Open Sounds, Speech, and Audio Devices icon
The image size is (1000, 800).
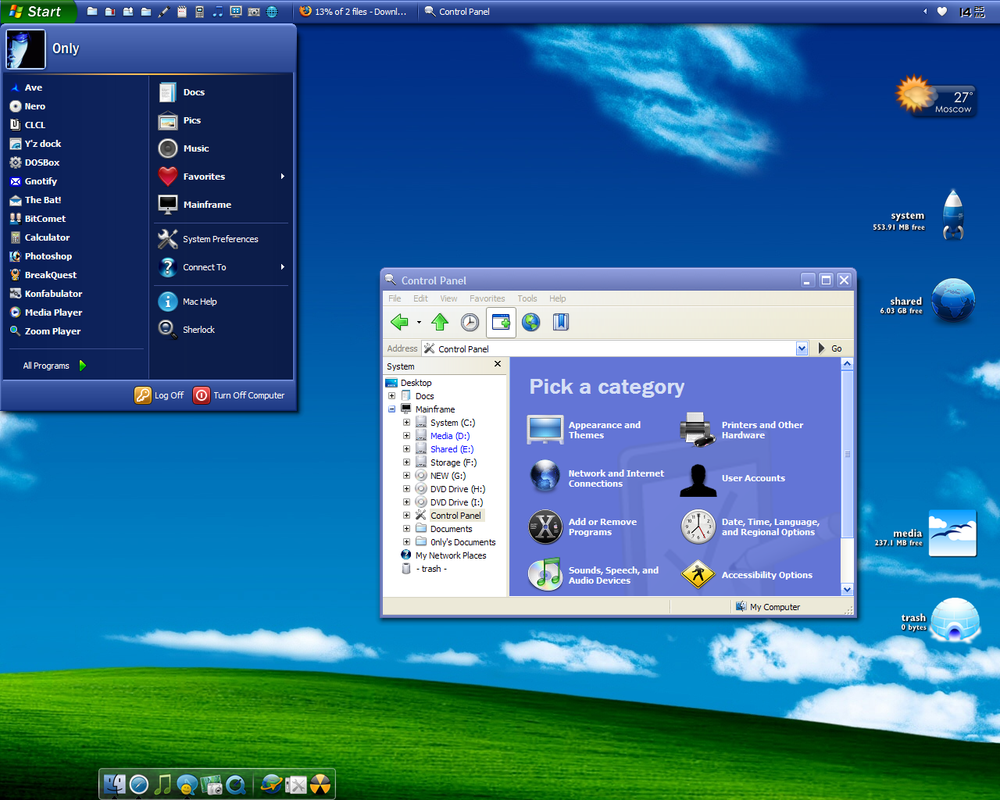(x=545, y=574)
